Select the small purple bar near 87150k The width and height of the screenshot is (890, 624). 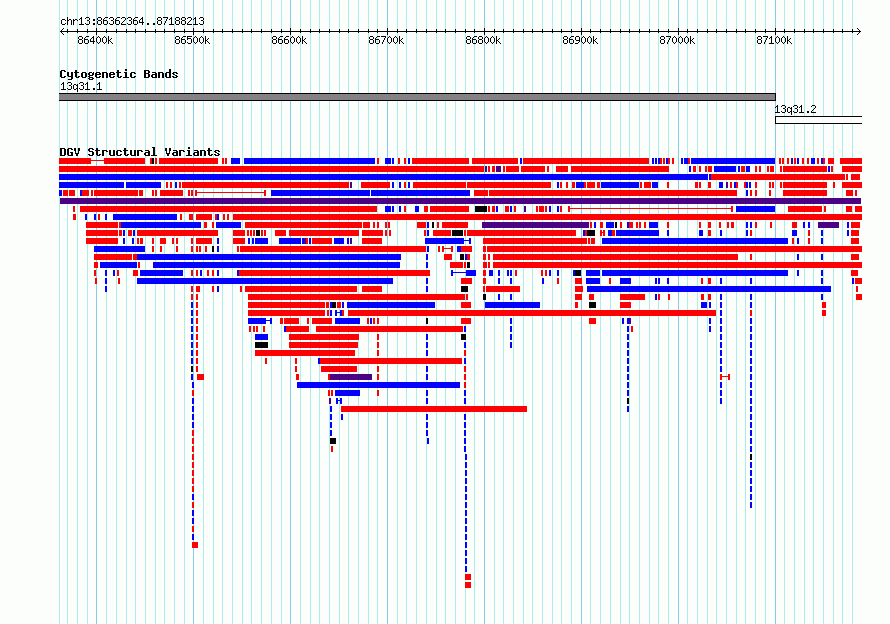829,225
